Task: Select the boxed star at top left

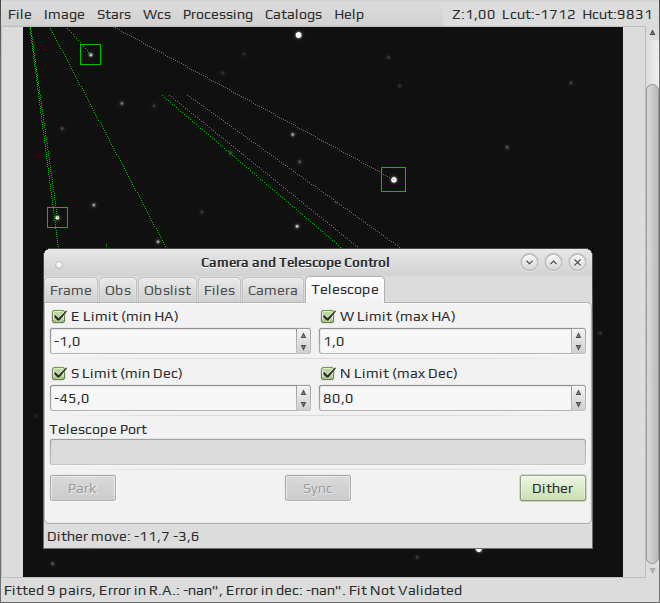Action: tap(90, 55)
